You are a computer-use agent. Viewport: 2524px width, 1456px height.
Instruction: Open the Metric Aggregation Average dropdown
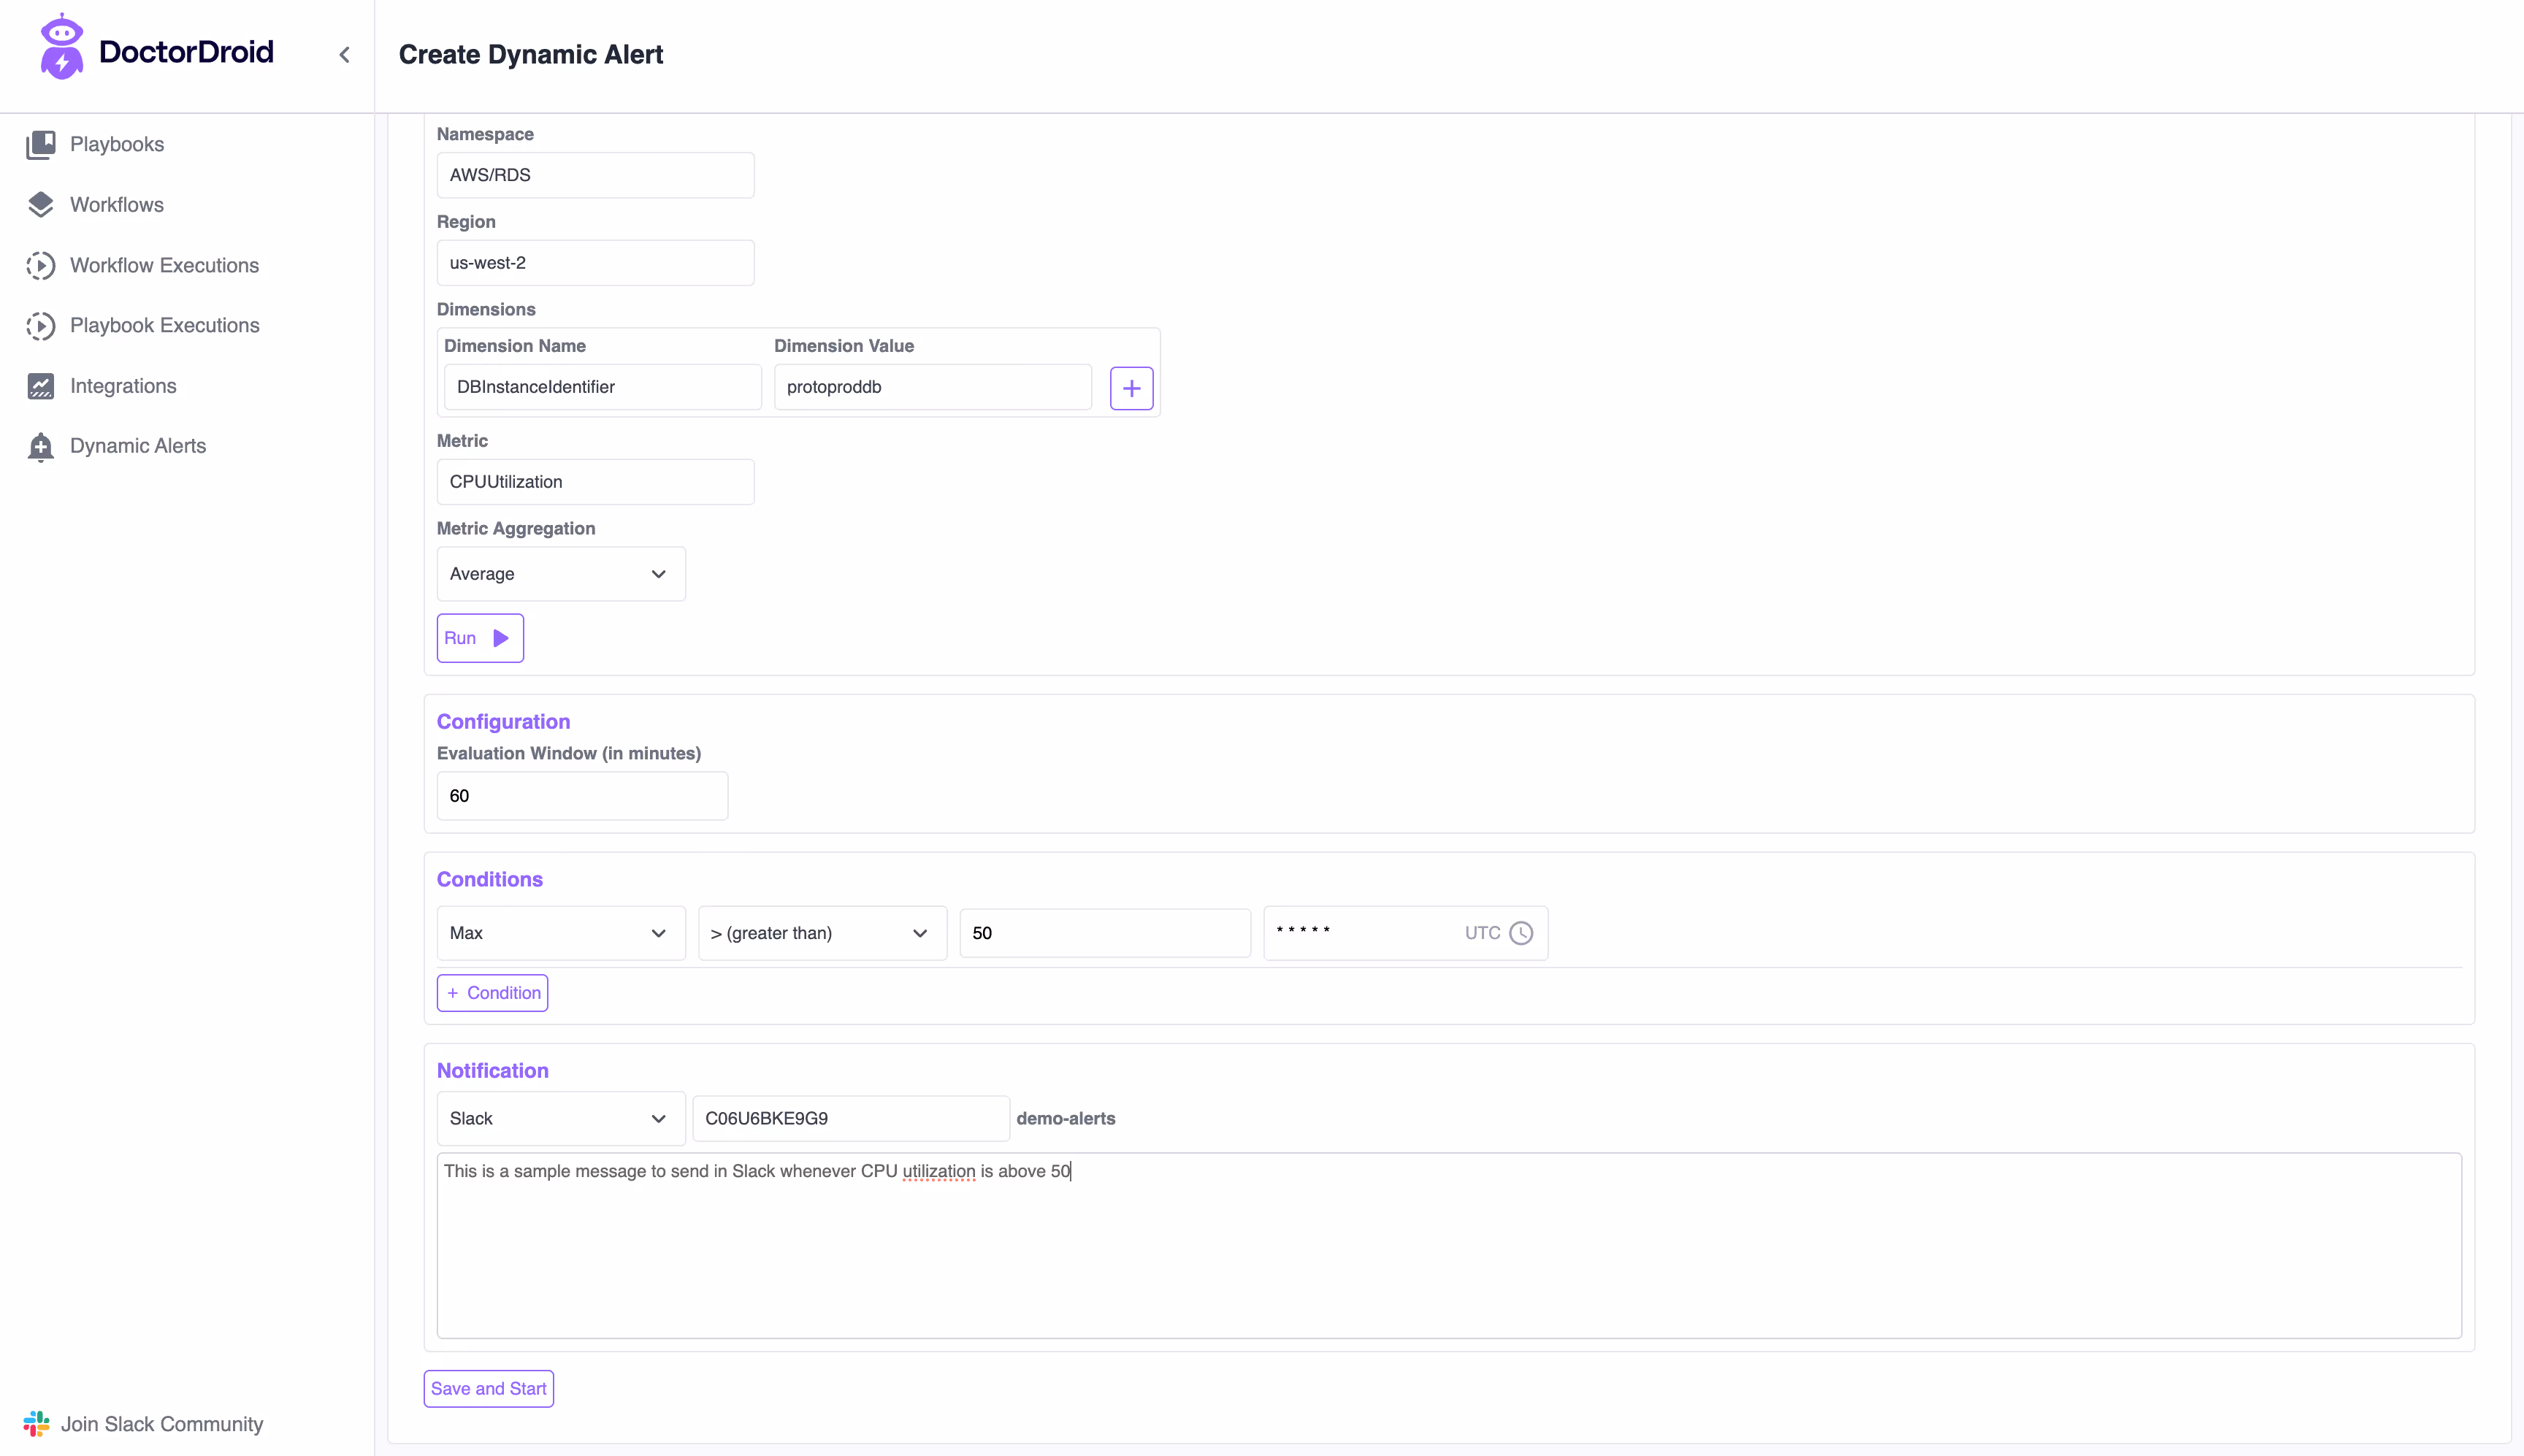pos(561,574)
